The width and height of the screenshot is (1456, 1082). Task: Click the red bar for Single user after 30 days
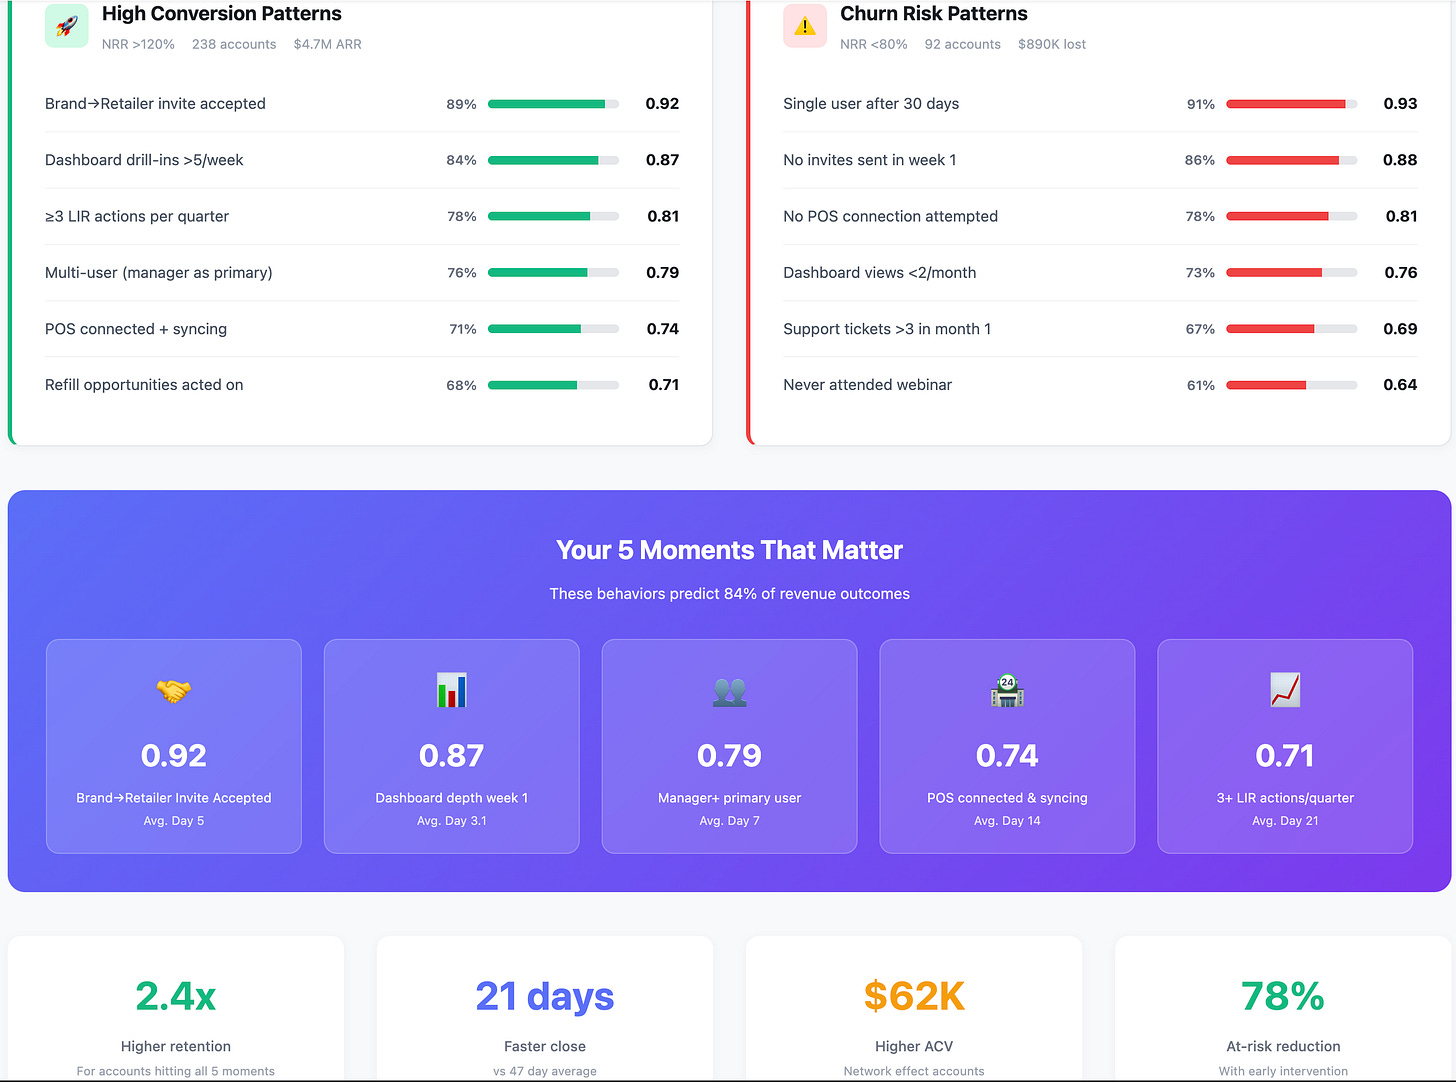click(1291, 104)
